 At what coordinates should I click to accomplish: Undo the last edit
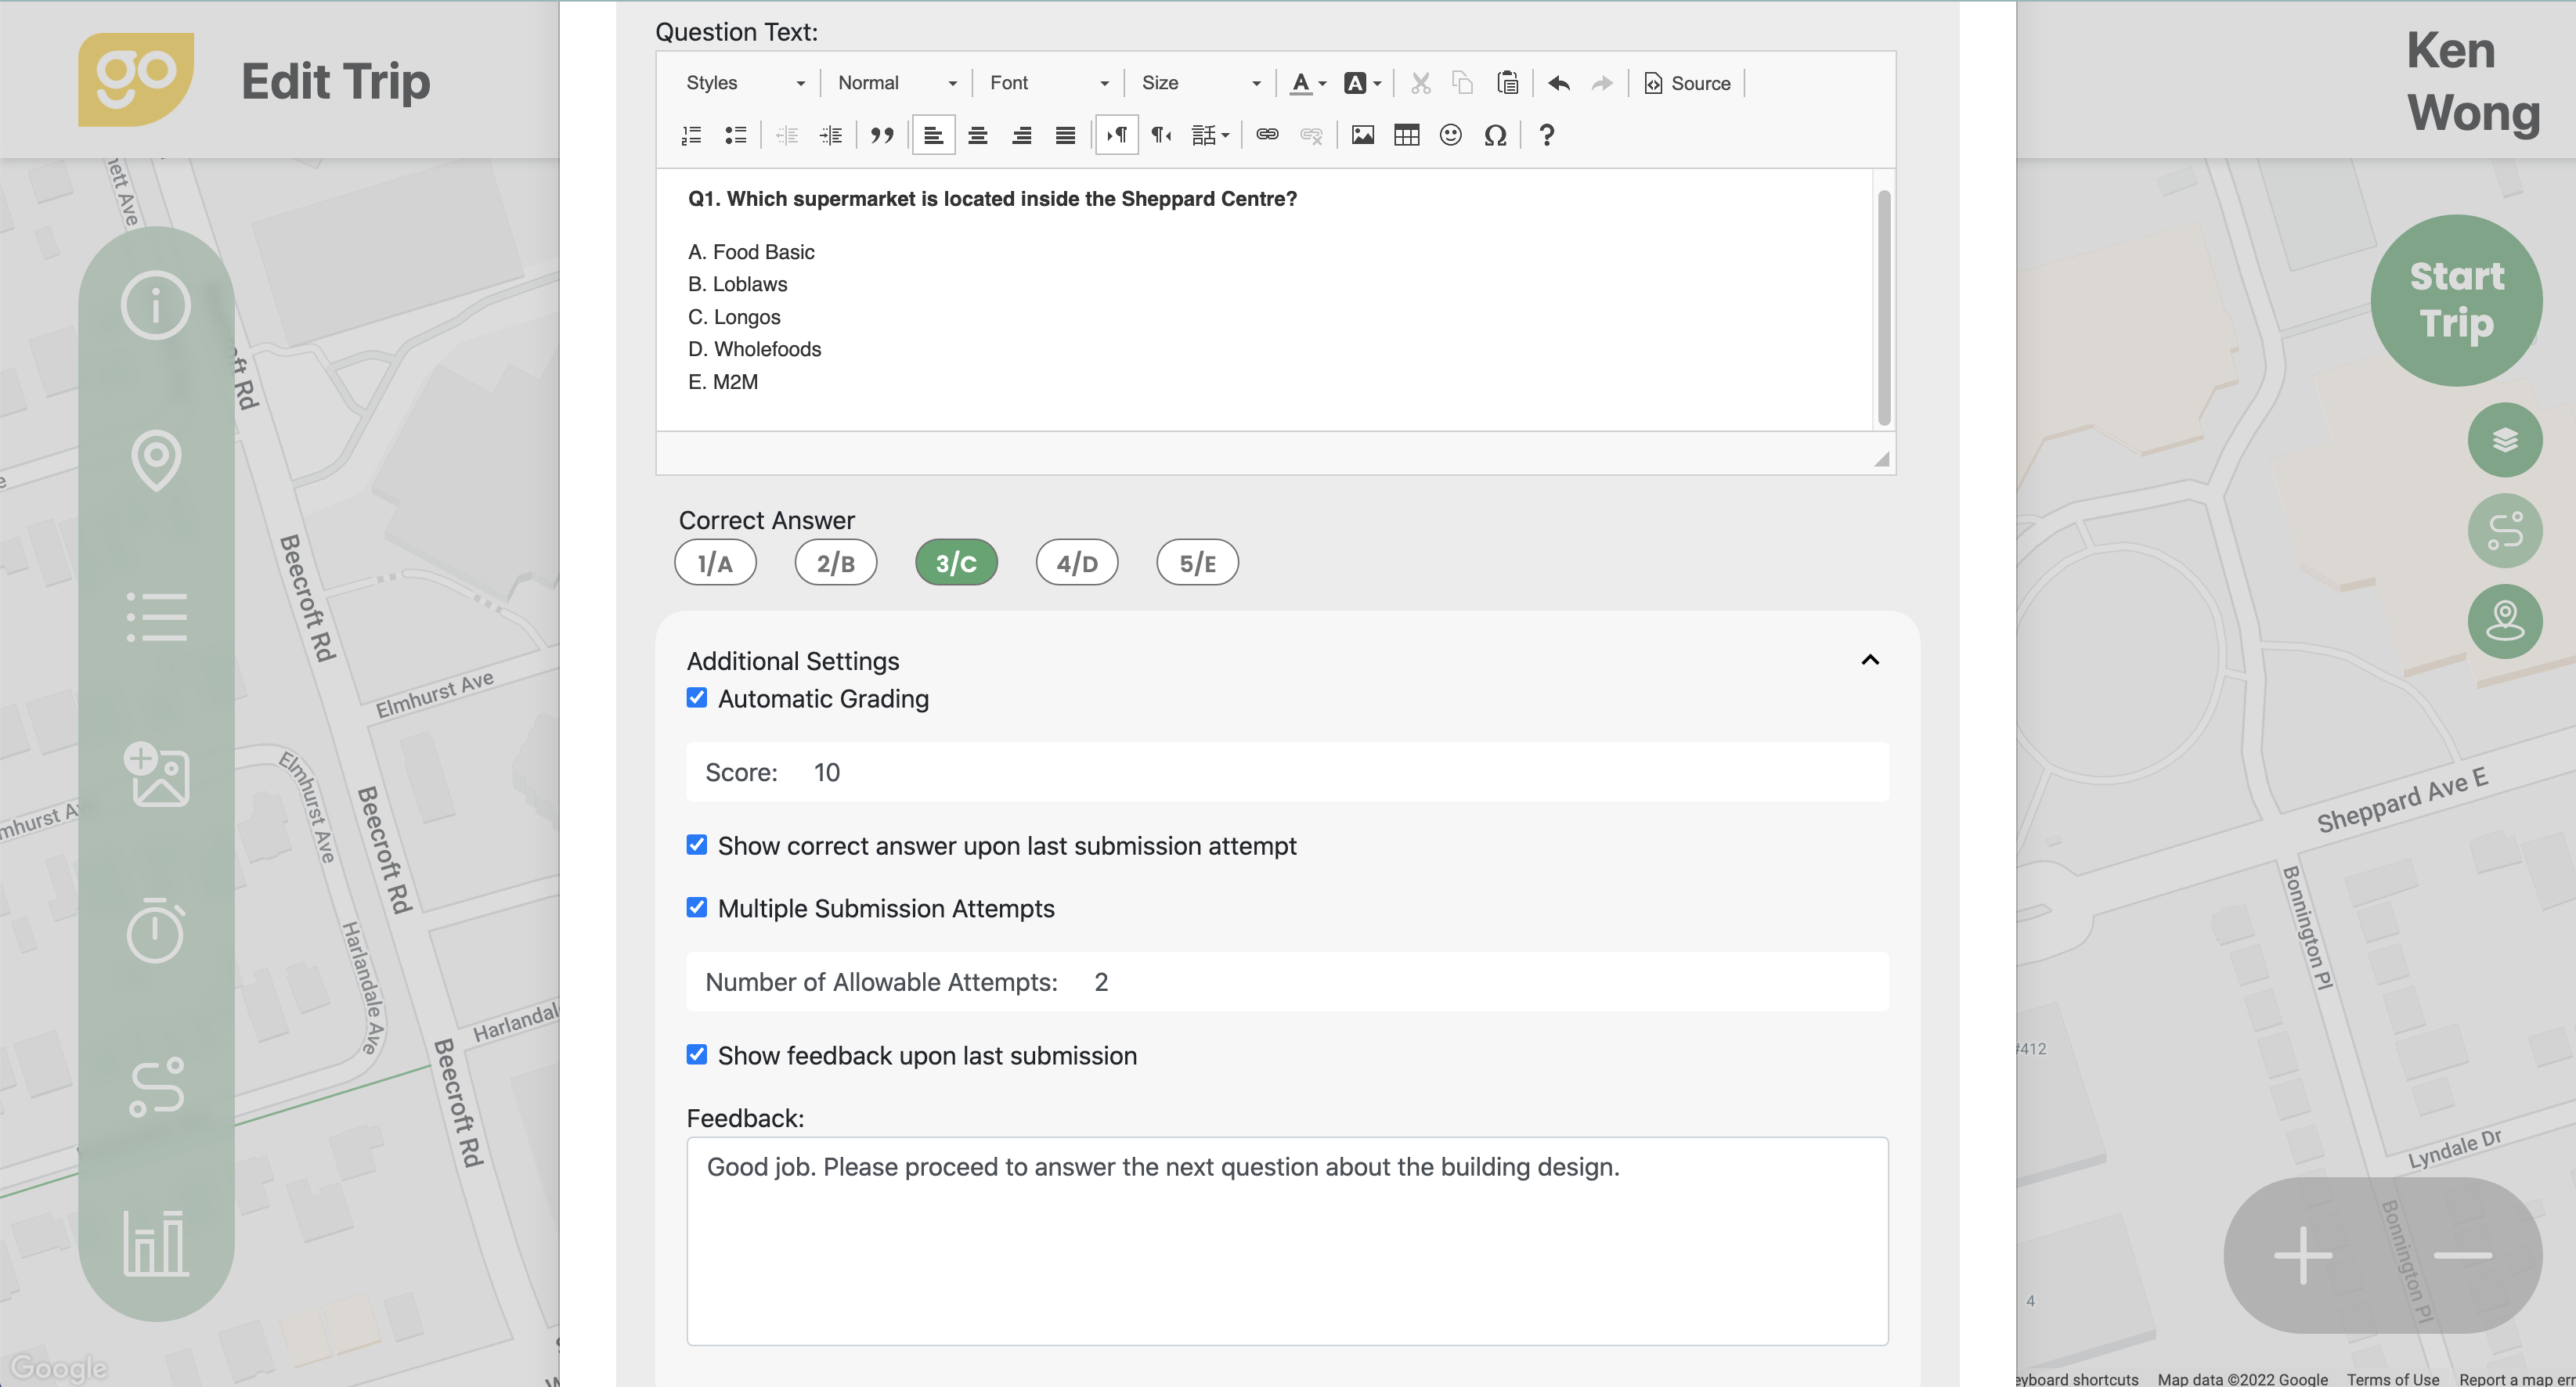tap(1559, 83)
